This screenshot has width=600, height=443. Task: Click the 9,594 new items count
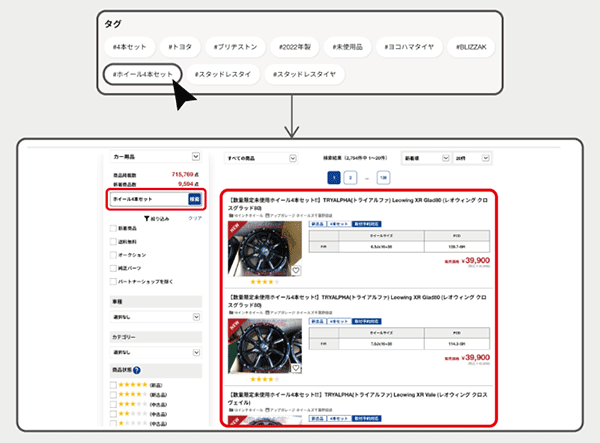coord(188,184)
